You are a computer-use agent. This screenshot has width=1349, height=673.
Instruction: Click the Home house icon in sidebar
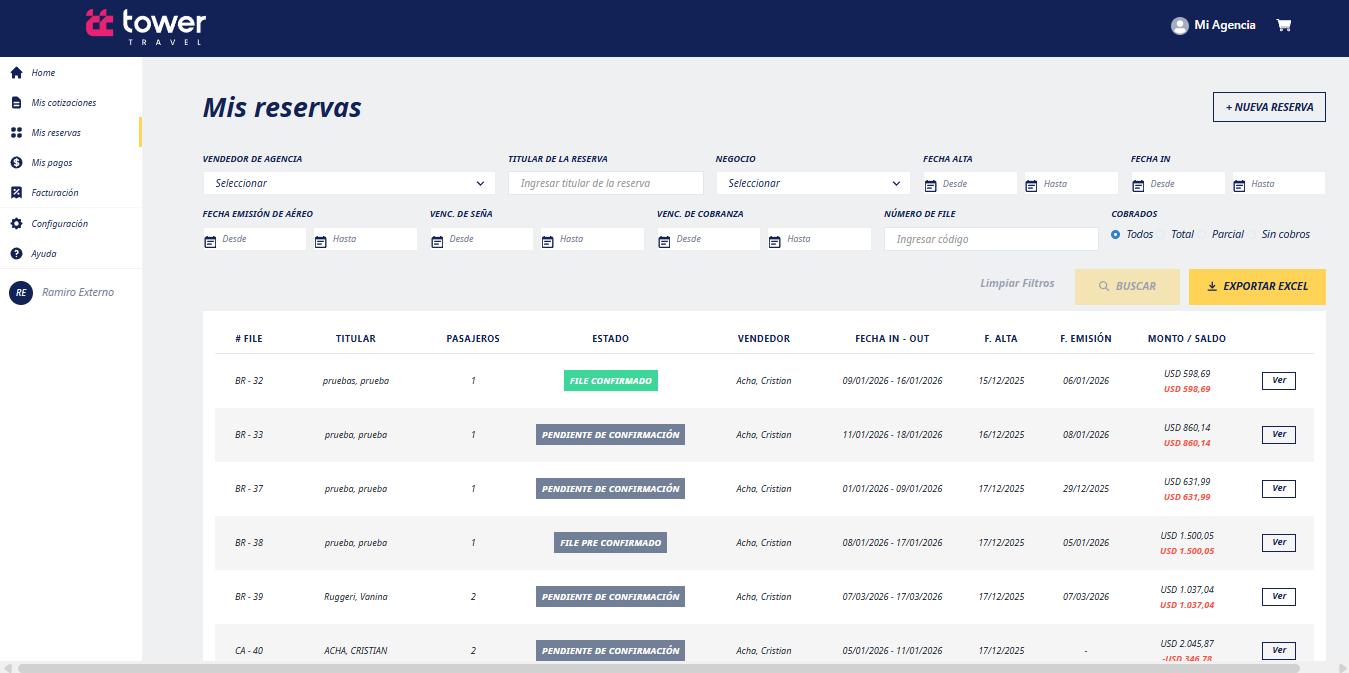(x=16, y=73)
